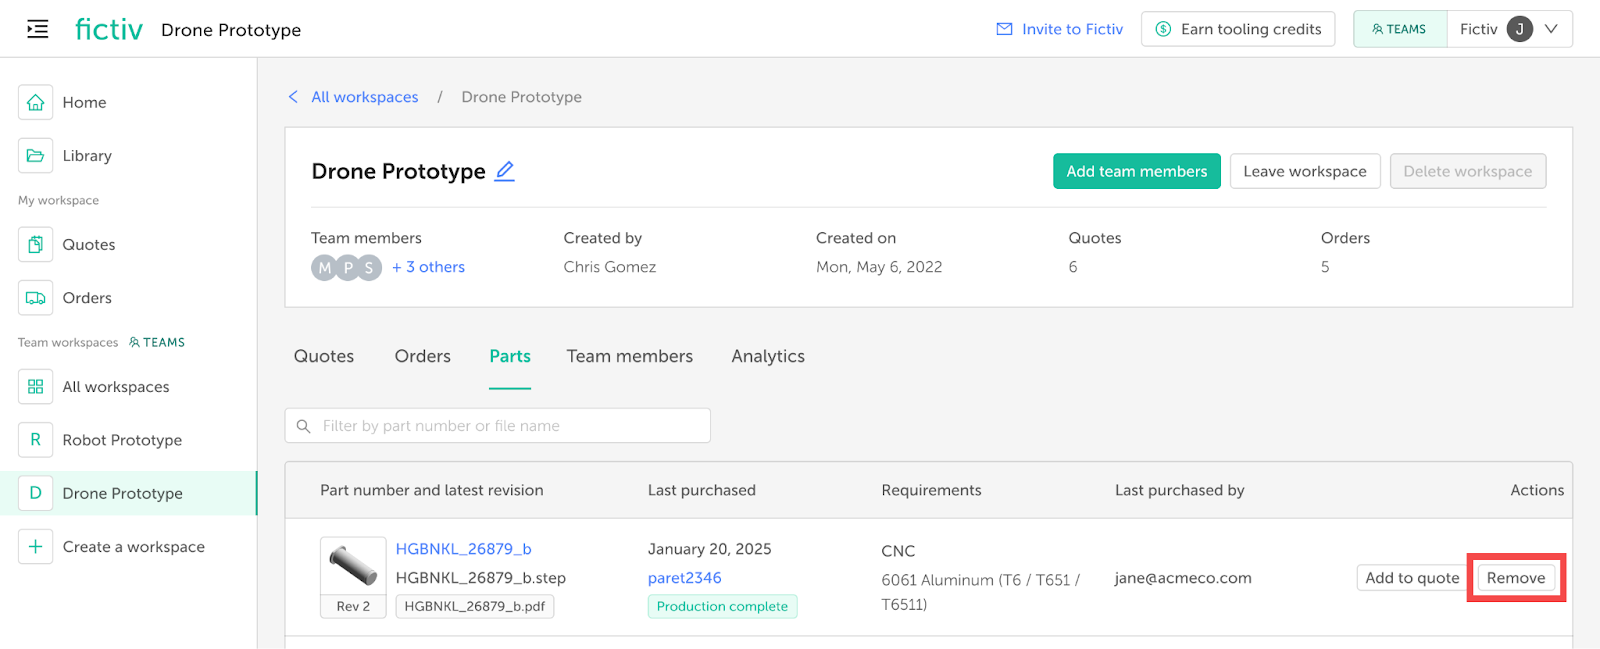The image size is (1600, 649).
Task: Remove the HGBNKL_26879_b part
Action: (1515, 578)
